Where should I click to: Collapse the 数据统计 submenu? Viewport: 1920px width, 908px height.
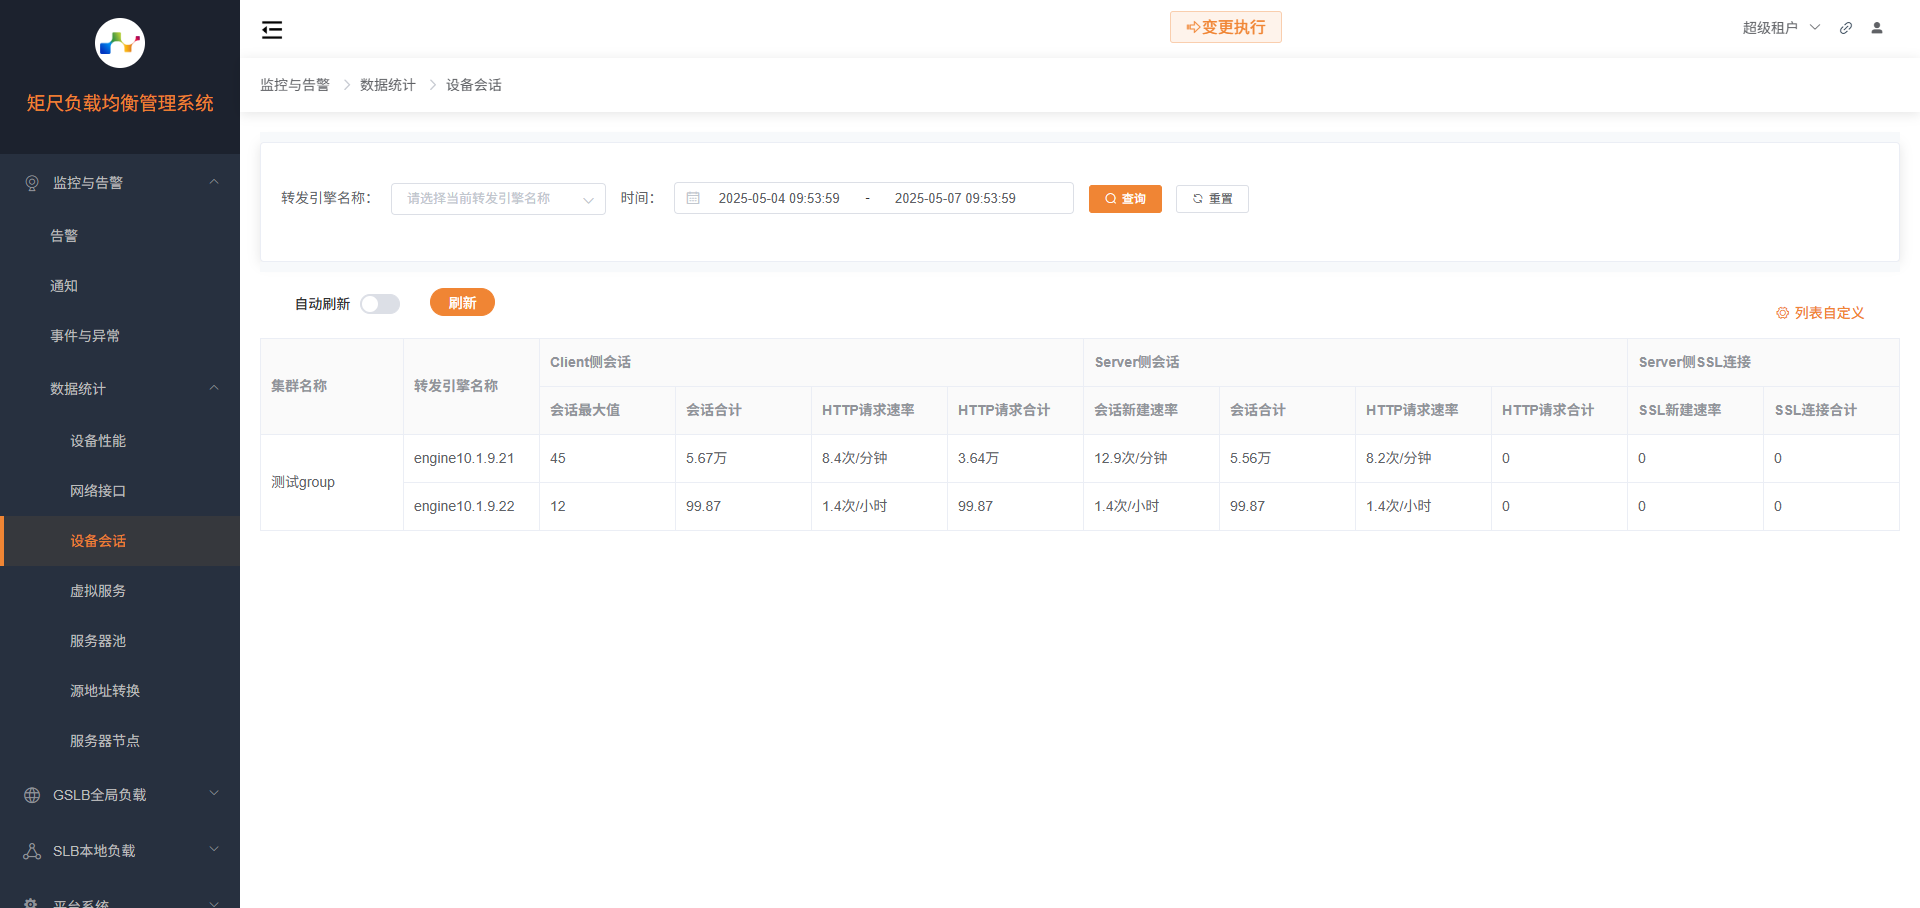click(214, 388)
